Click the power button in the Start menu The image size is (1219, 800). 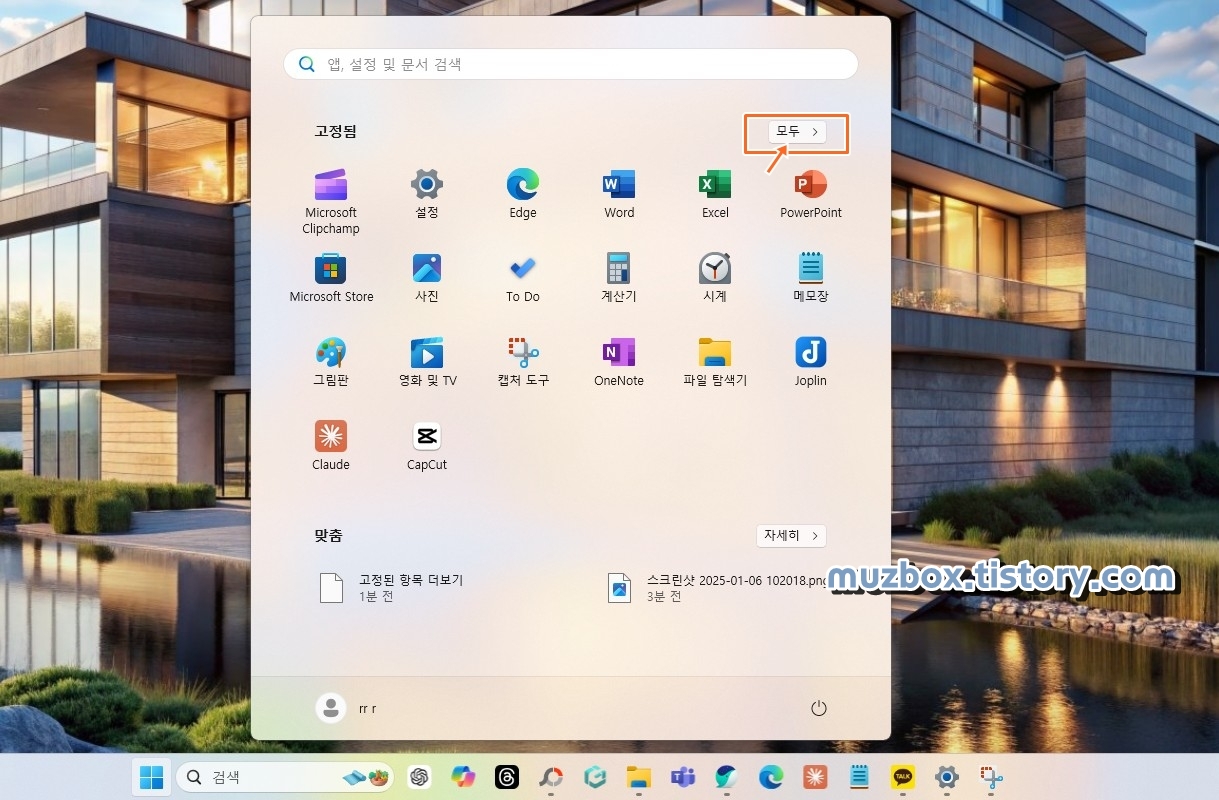[x=819, y=707]
